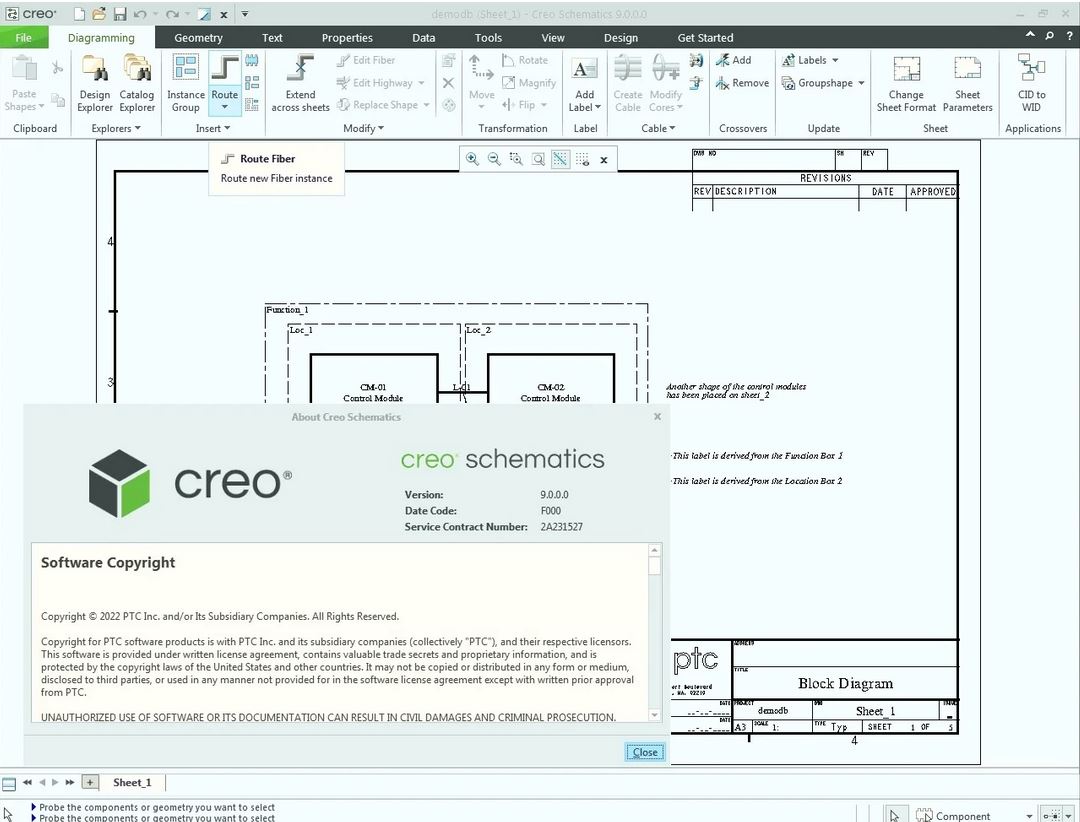Expand the Modify group menu
The width and height of the screenshot is (1080, 822).
(x=363, y=128)
